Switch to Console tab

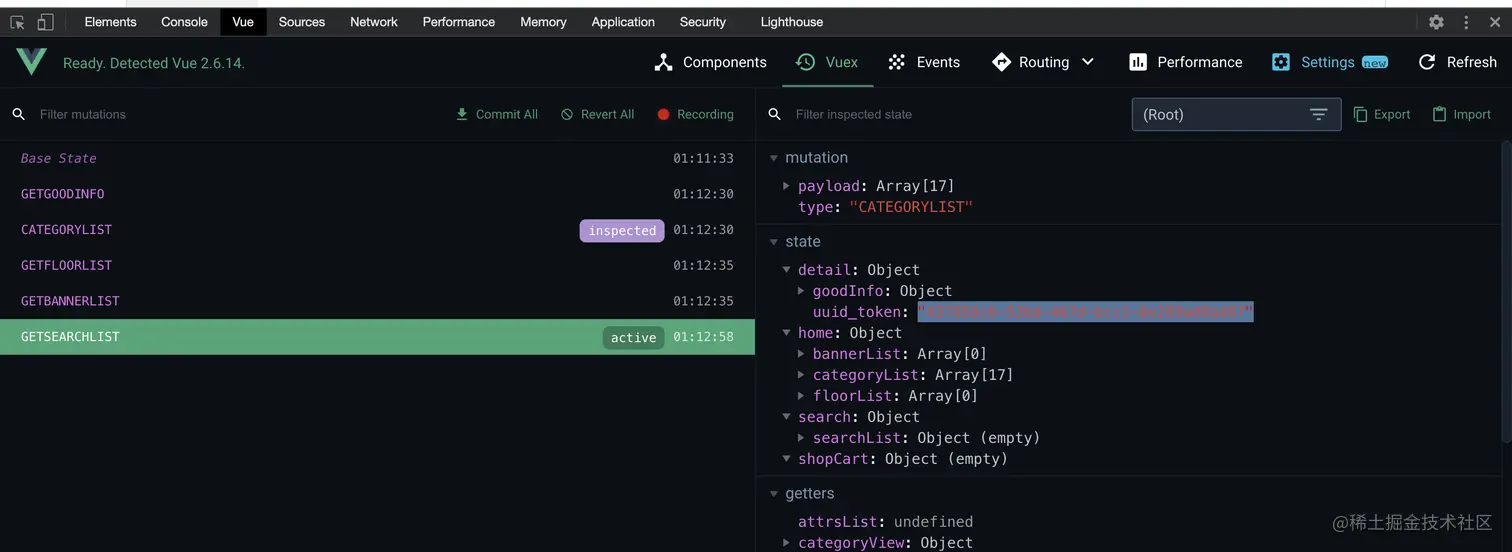pyautogui.click(x=184, y=22)
